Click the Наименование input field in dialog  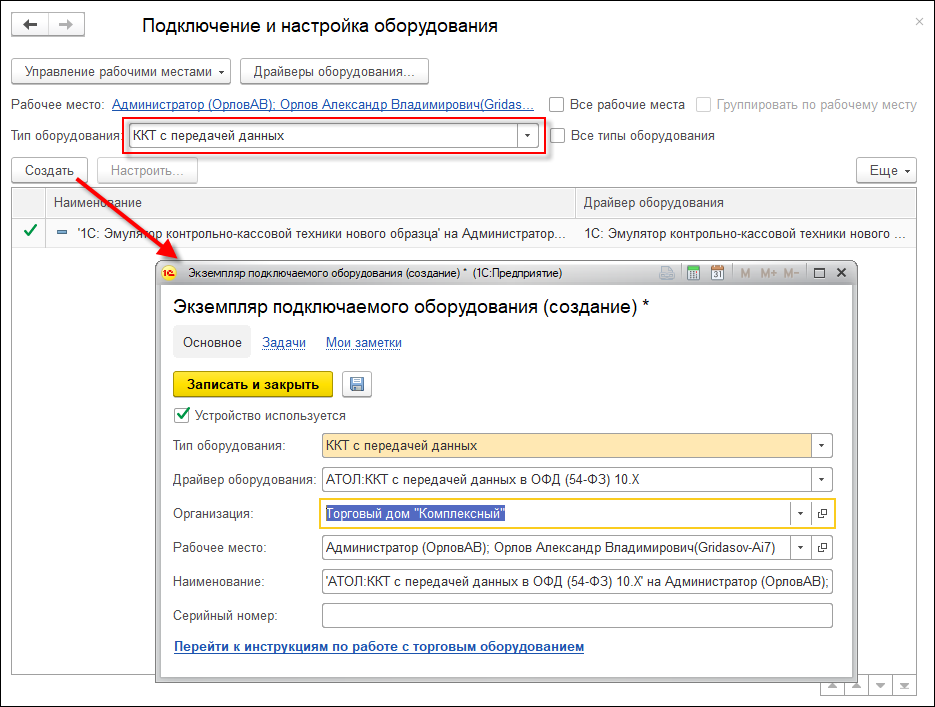tap(577, 581)
